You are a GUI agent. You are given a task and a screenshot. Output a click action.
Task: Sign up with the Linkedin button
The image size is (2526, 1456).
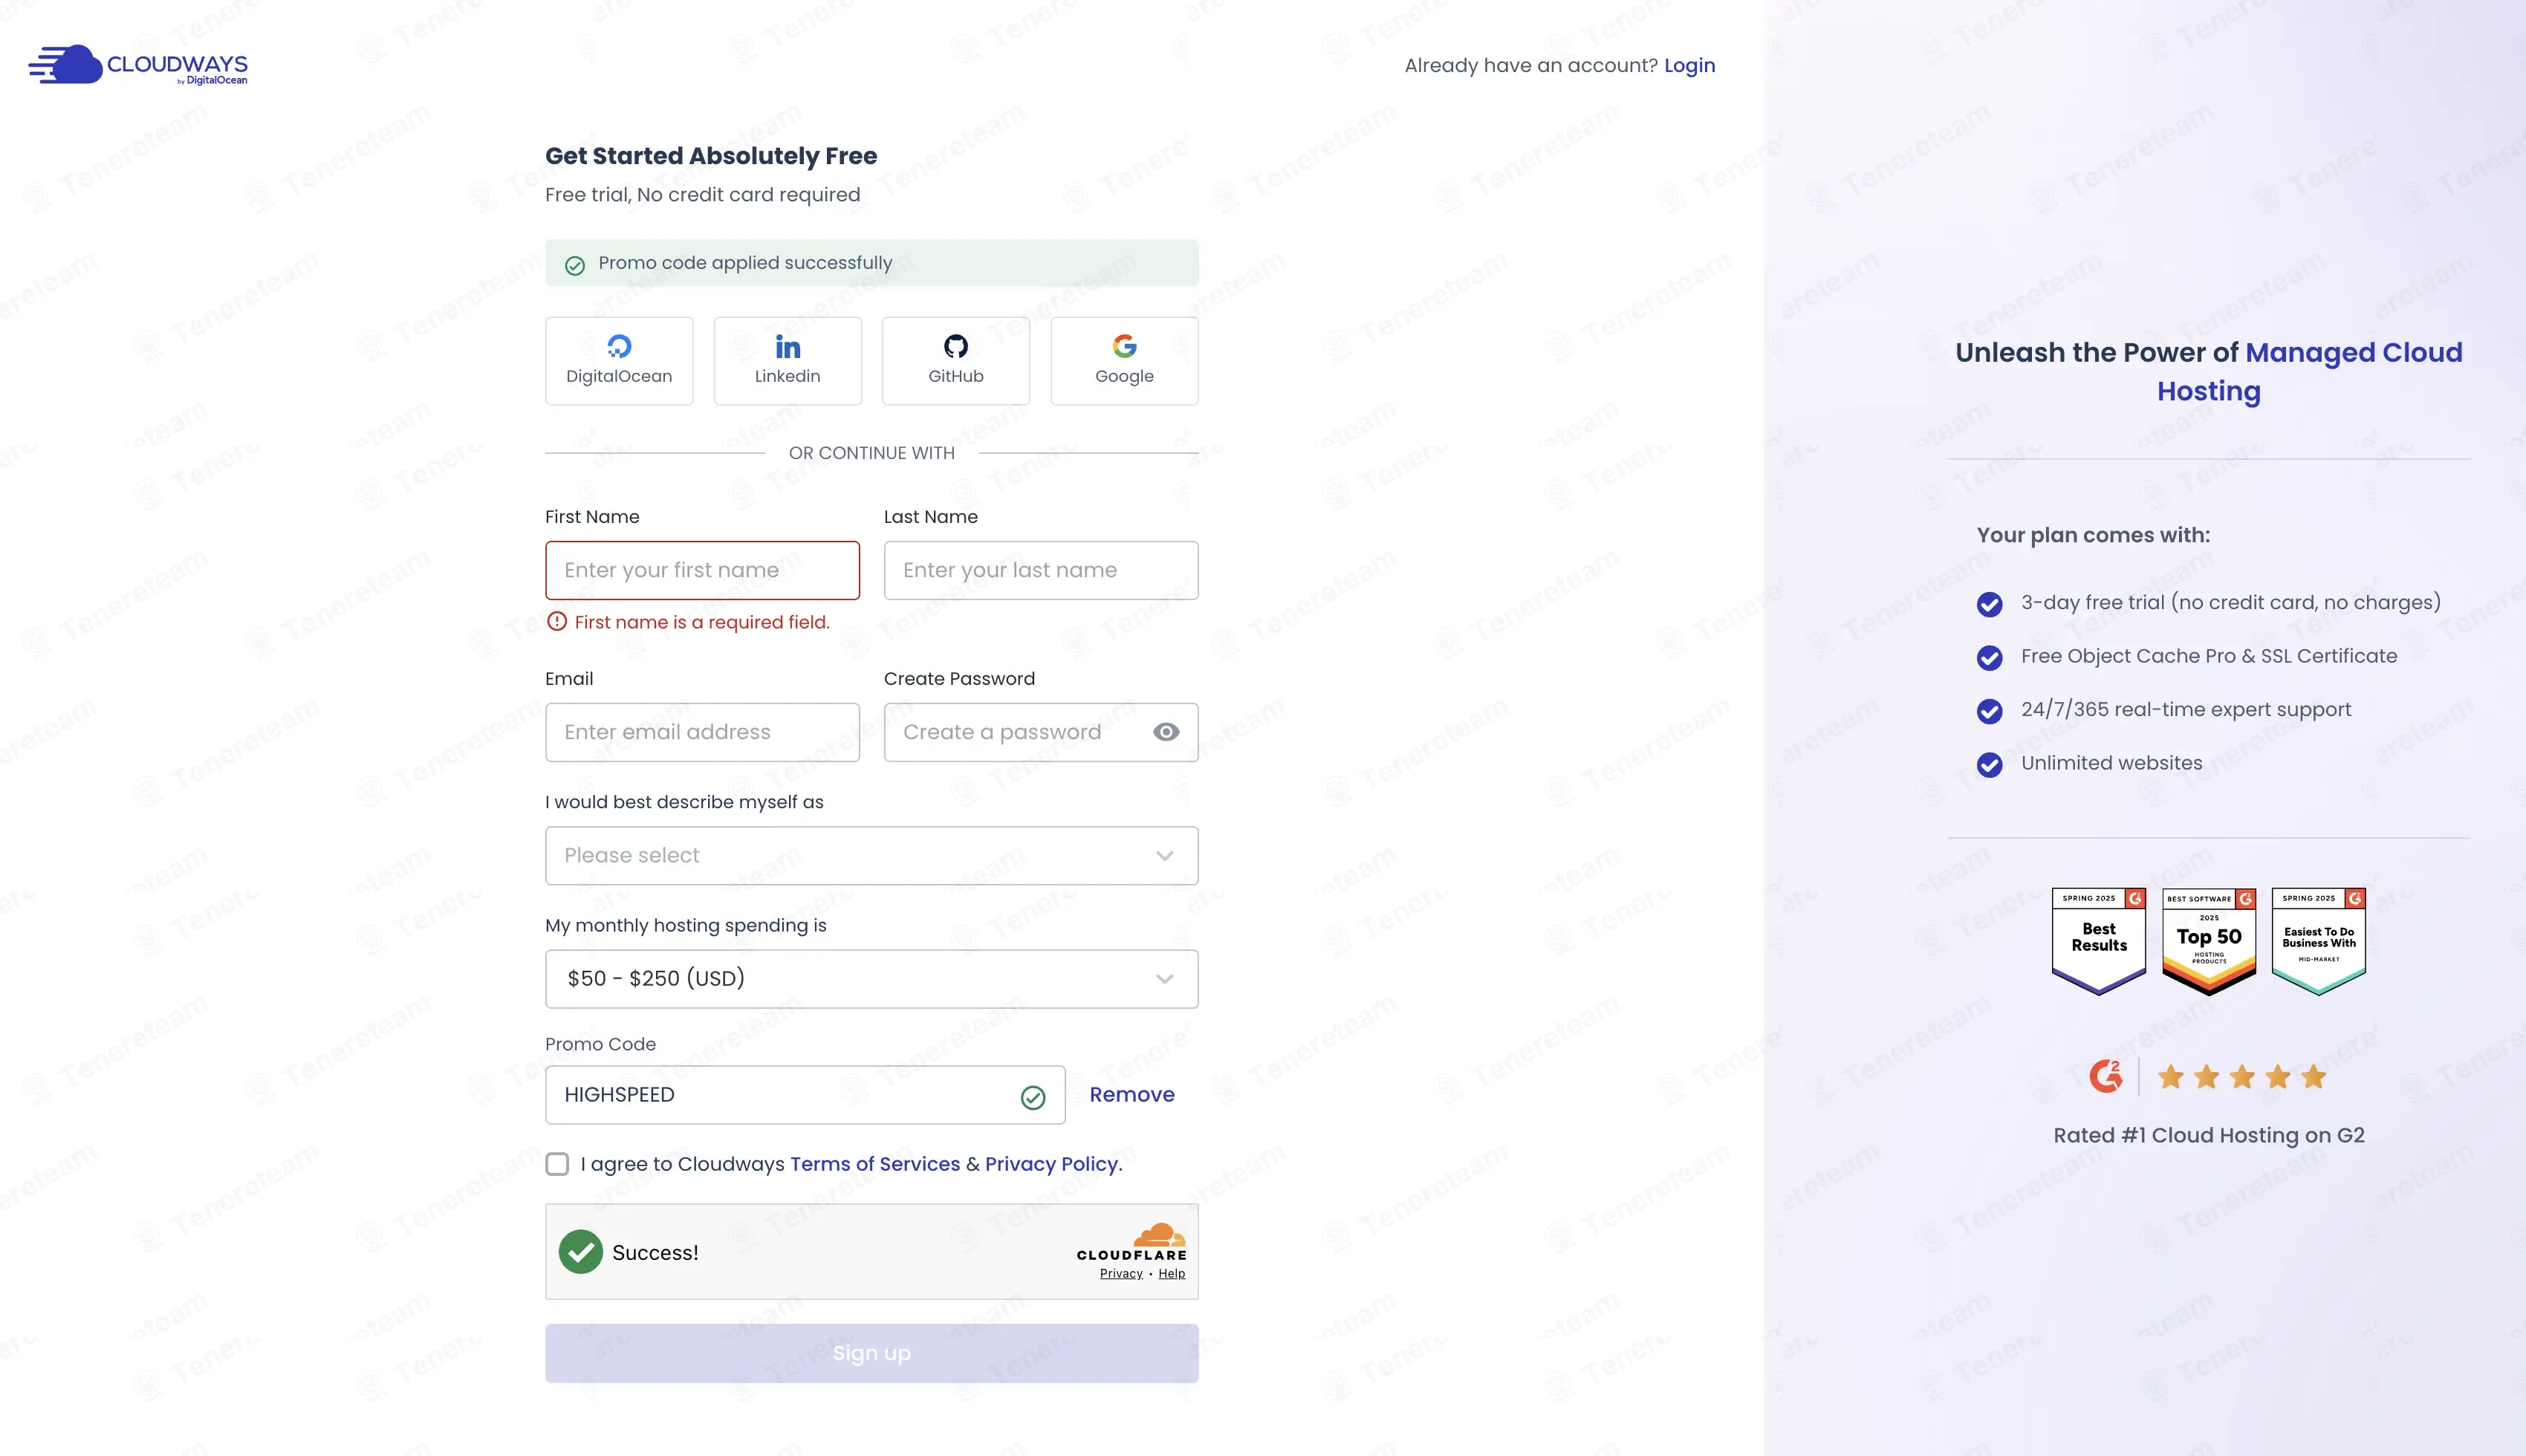click(787, 361)
